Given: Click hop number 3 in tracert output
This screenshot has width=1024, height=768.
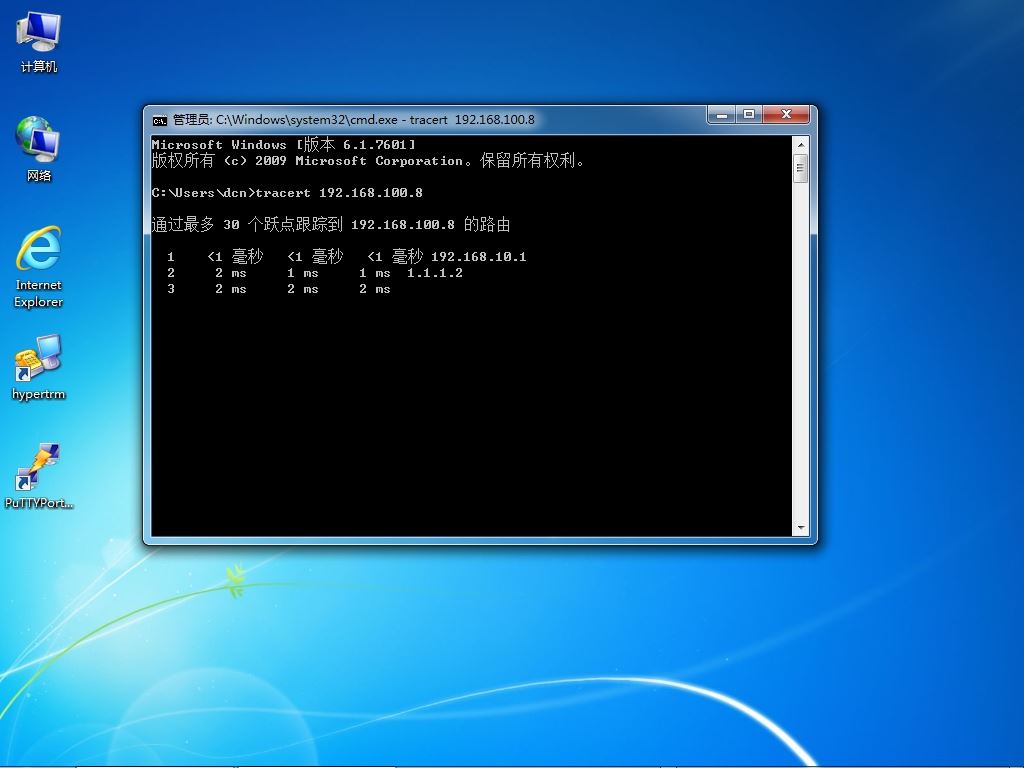Looking at the screenshot, I should (x=171, y=289).
